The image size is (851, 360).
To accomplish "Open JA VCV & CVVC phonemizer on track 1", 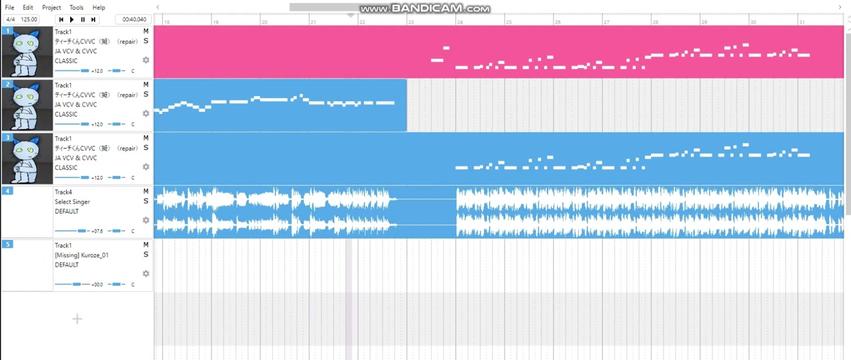I will [x=75, y=51].
